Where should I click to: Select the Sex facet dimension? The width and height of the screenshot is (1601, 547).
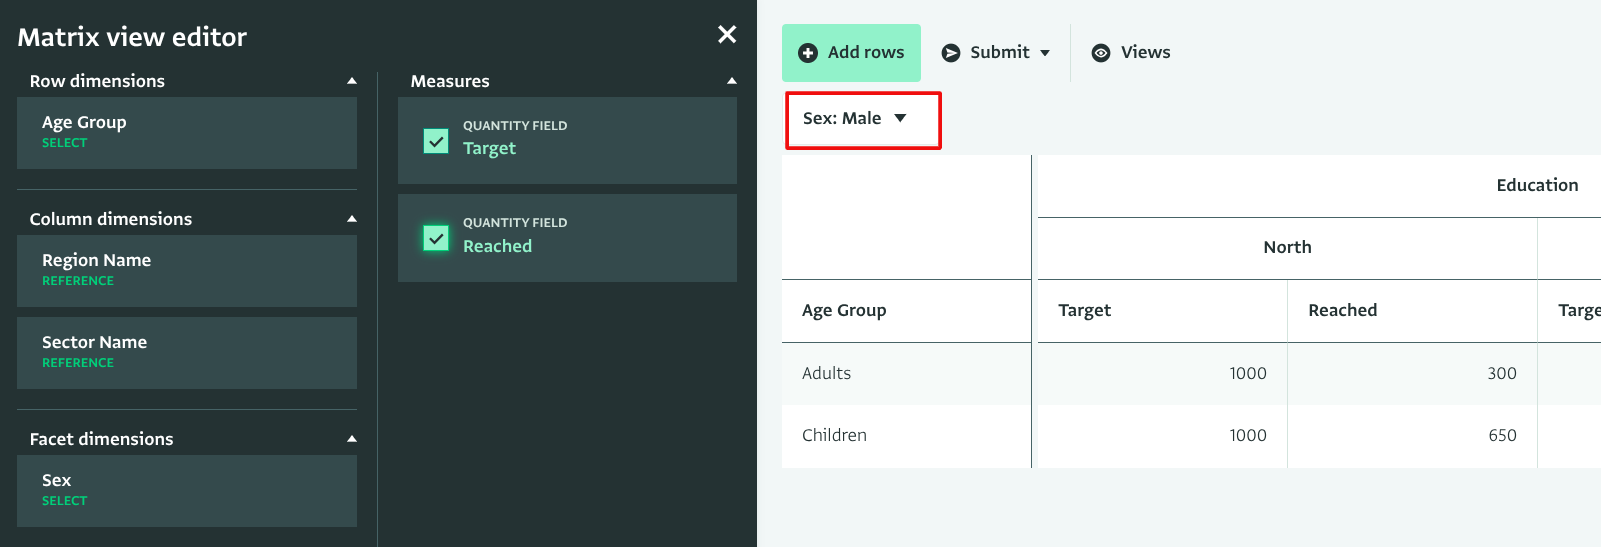tap(187, 491)
